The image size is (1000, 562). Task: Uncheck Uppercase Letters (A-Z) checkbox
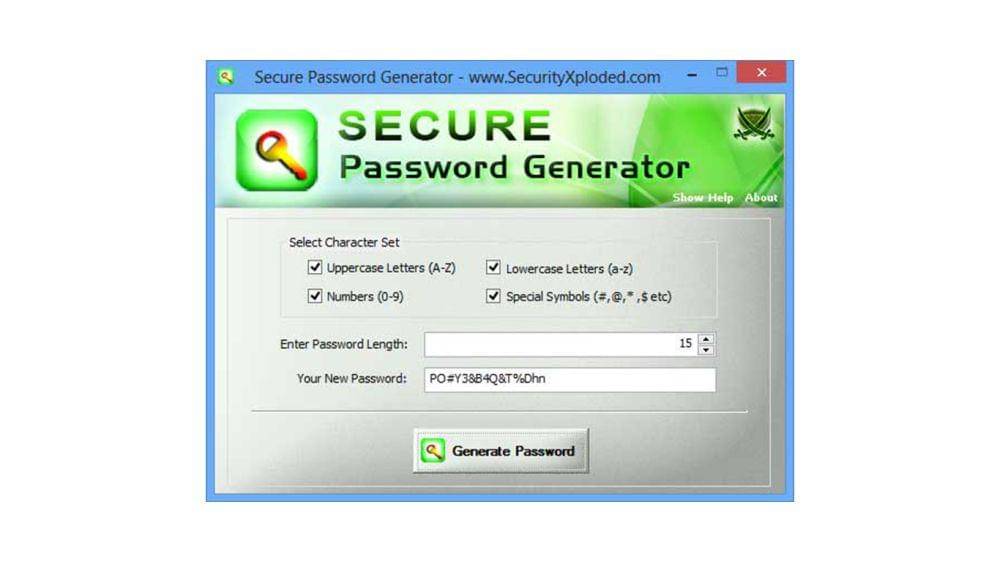314,267
